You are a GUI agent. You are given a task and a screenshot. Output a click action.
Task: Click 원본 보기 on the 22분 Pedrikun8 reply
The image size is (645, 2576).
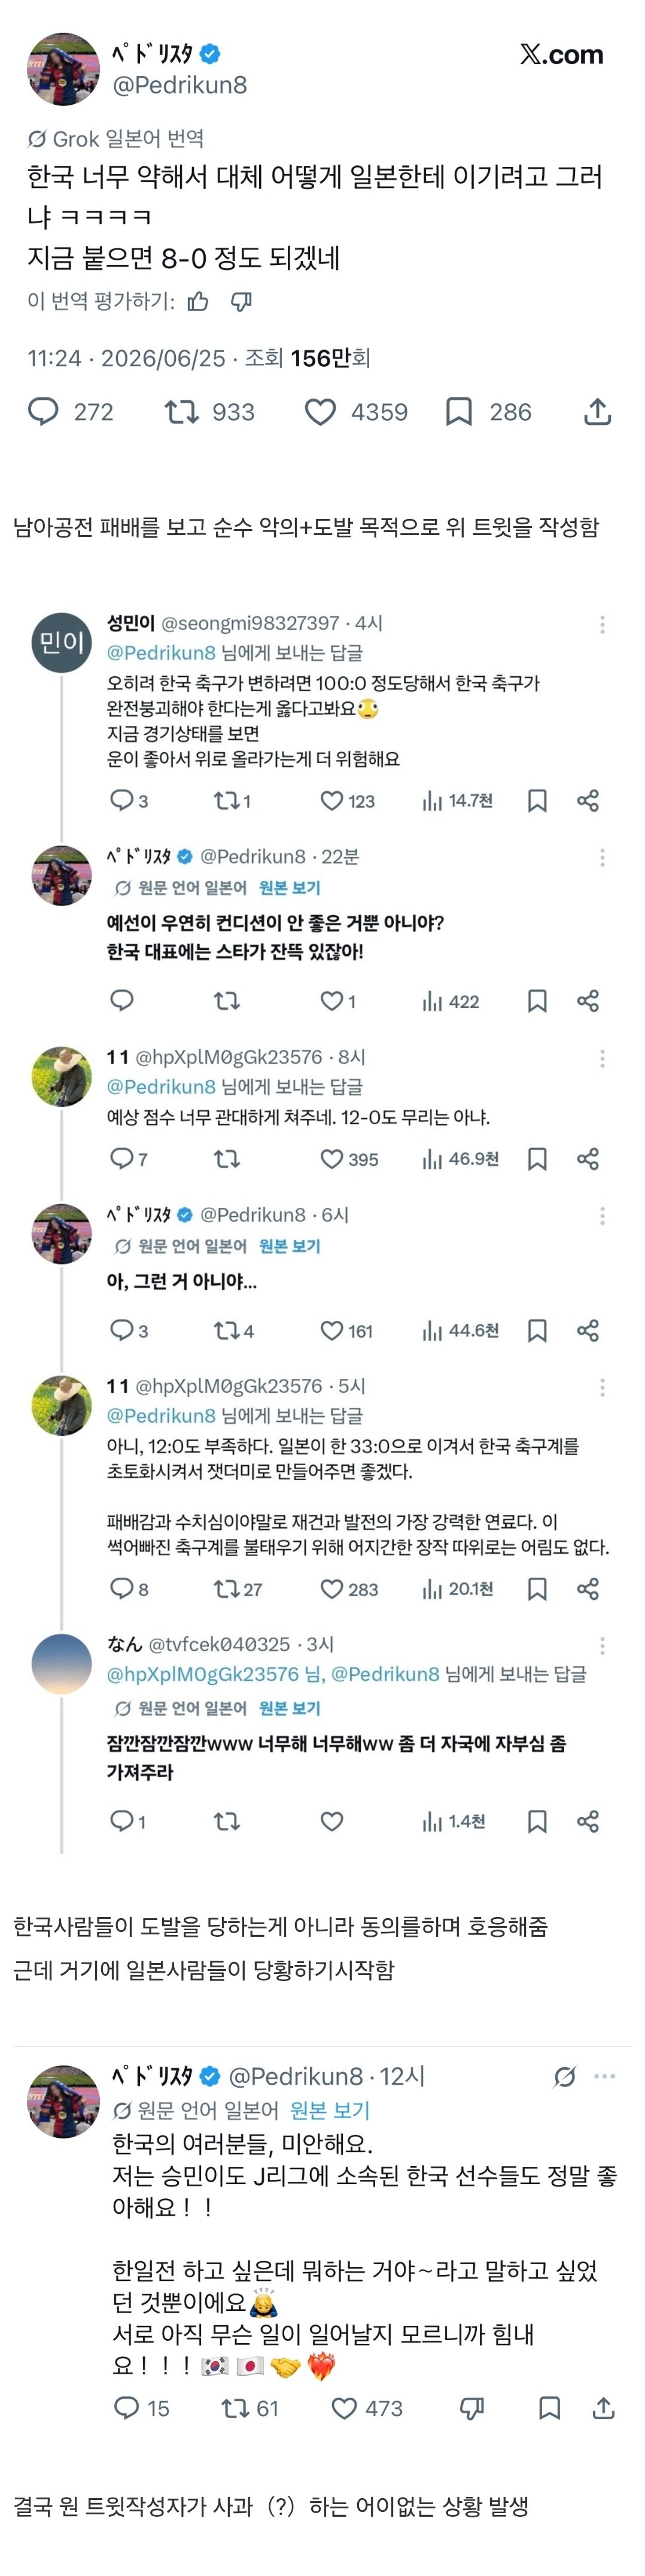tap(290, 887)
